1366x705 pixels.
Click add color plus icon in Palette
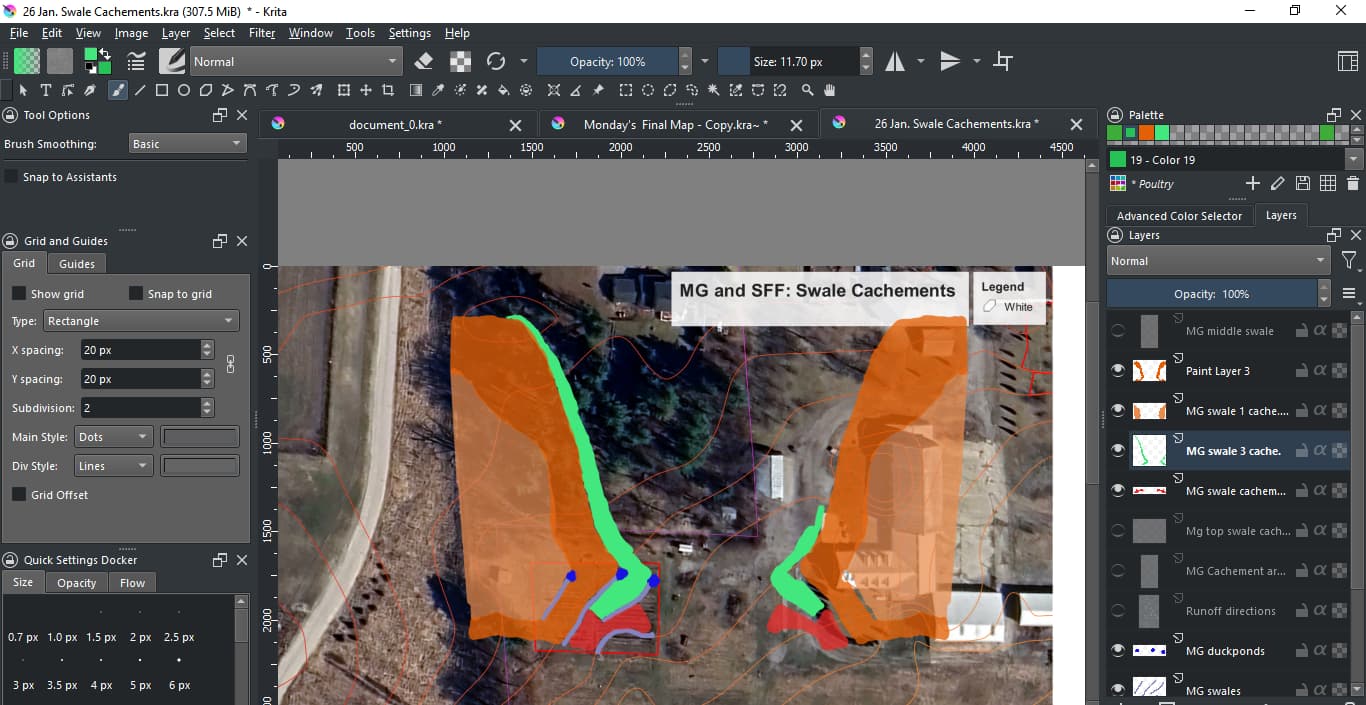tap(1252, 183)
